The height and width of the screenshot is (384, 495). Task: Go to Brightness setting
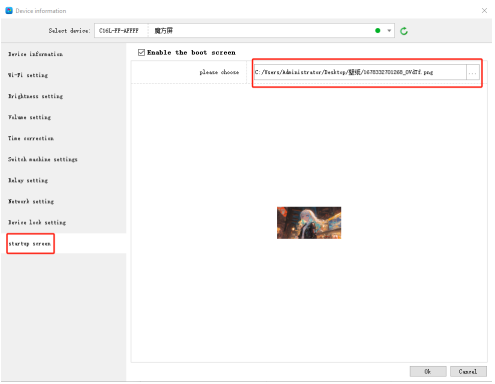click(x=35, y=96)
